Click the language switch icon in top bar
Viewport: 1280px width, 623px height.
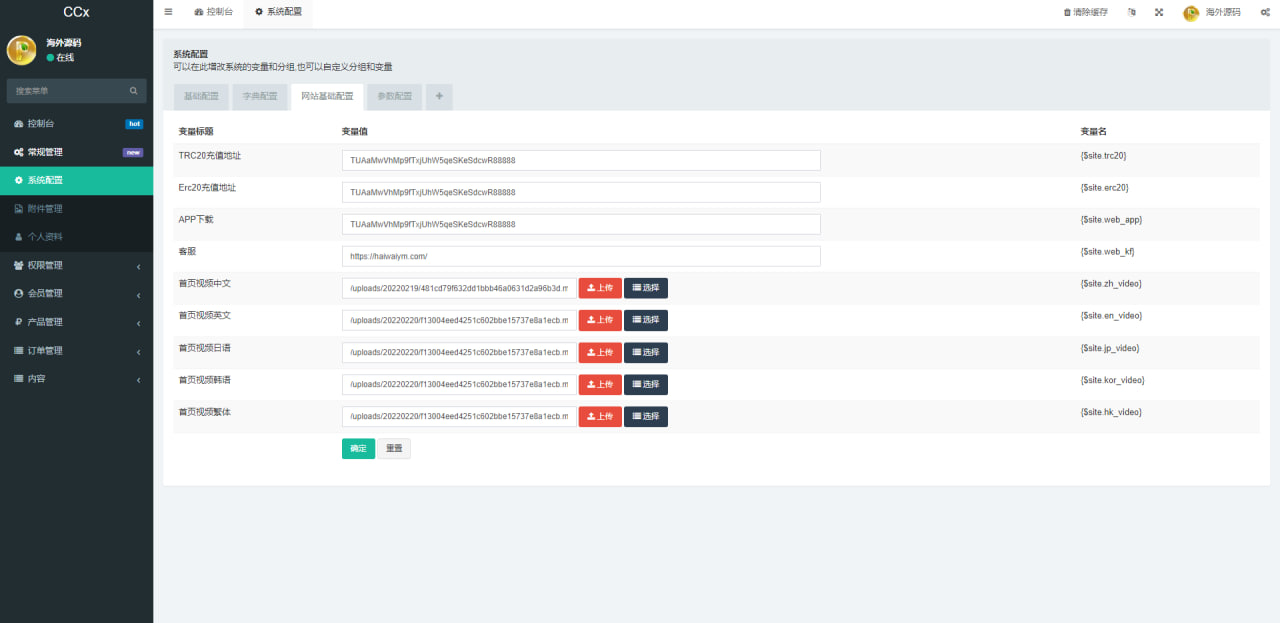click(x=1132, y=13)
